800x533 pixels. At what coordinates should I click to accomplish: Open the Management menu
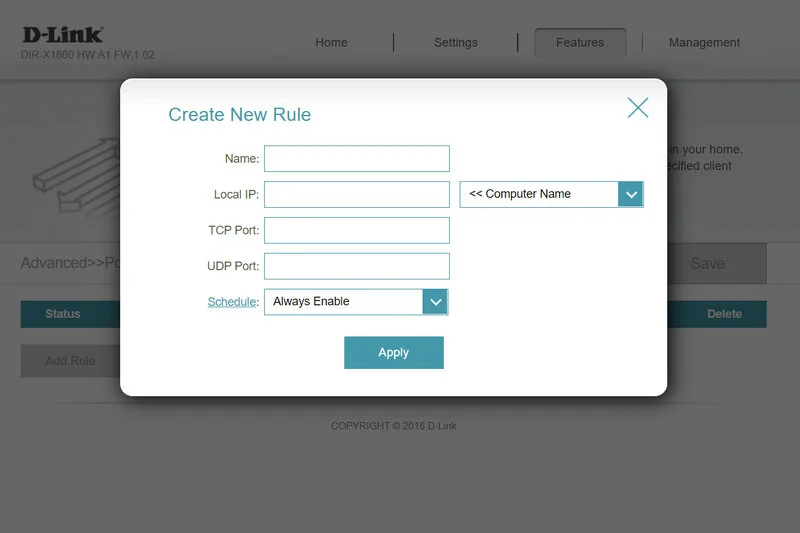pos(704,43)
